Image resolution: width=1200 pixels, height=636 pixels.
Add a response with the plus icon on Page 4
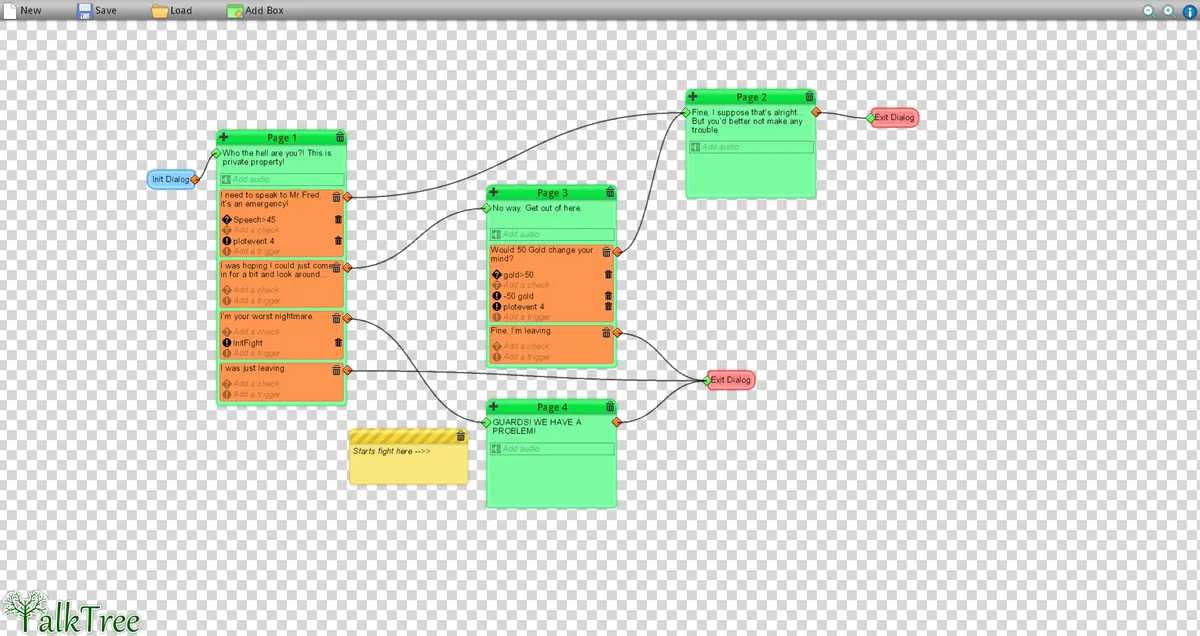click(492, 407)
